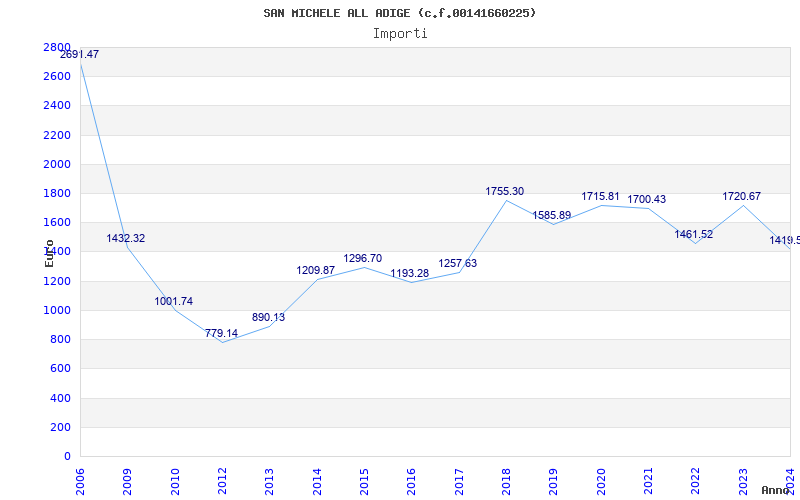
Task: Select the 1585.89 data label
Action: (x=552, y=215)
